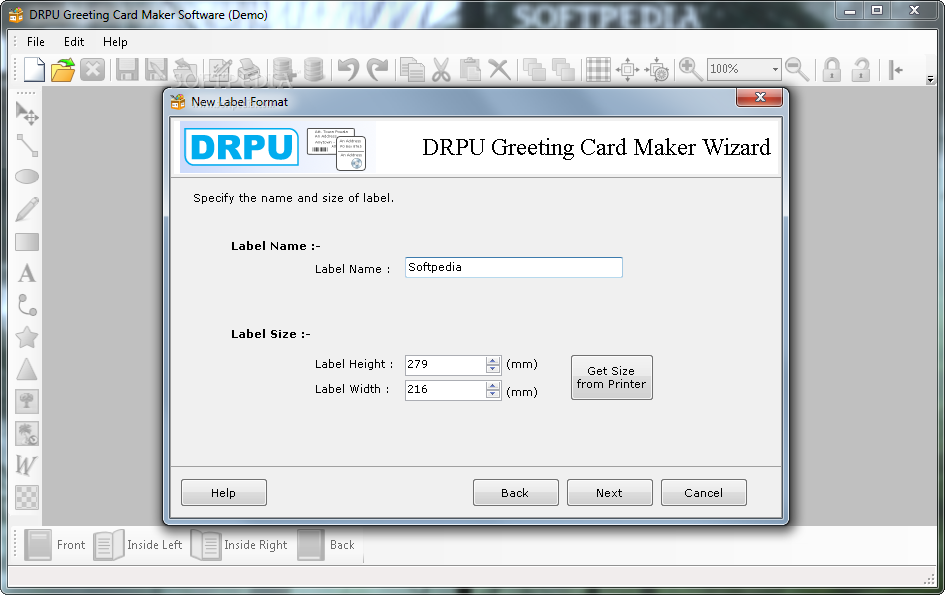This screenshot has width=945, height=595.
Task: Click the align-to-left-edge arrow icon
Action: pos(896,69)
